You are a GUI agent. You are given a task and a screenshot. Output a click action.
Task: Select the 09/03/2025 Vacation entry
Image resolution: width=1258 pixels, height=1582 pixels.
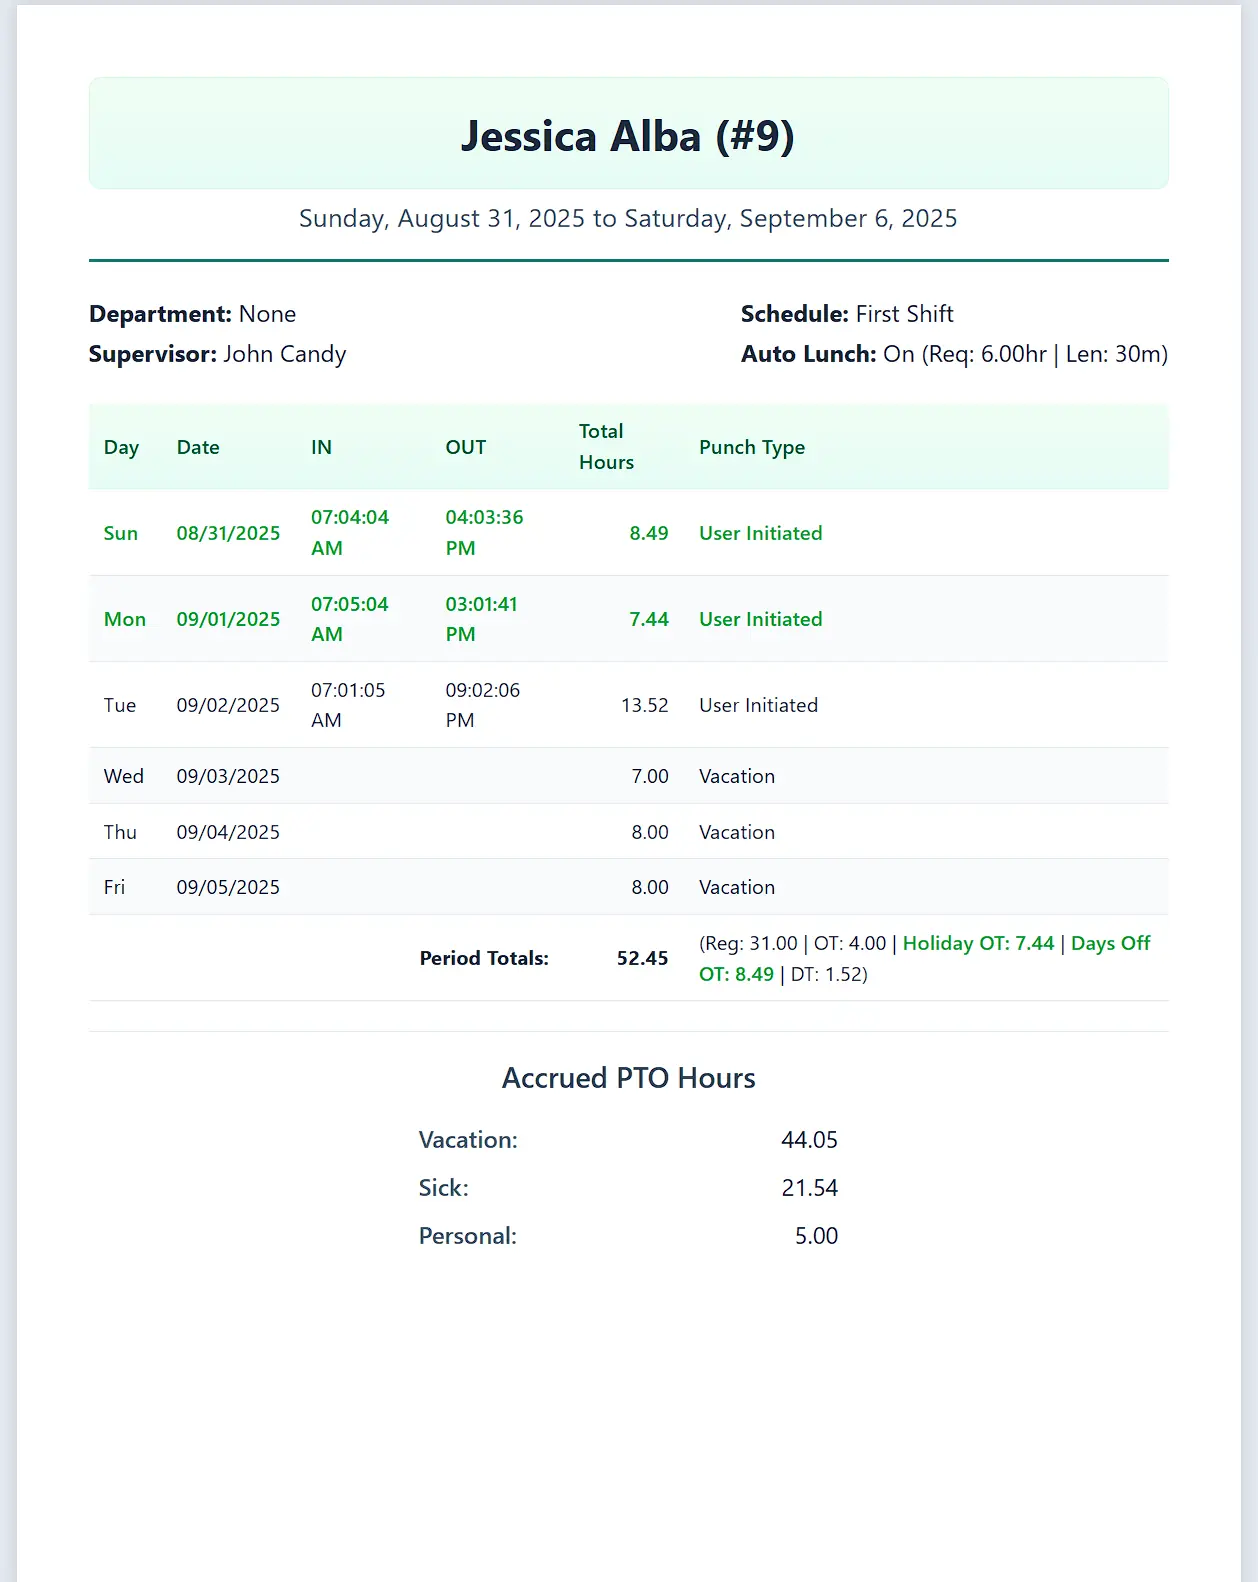(737, 776)
